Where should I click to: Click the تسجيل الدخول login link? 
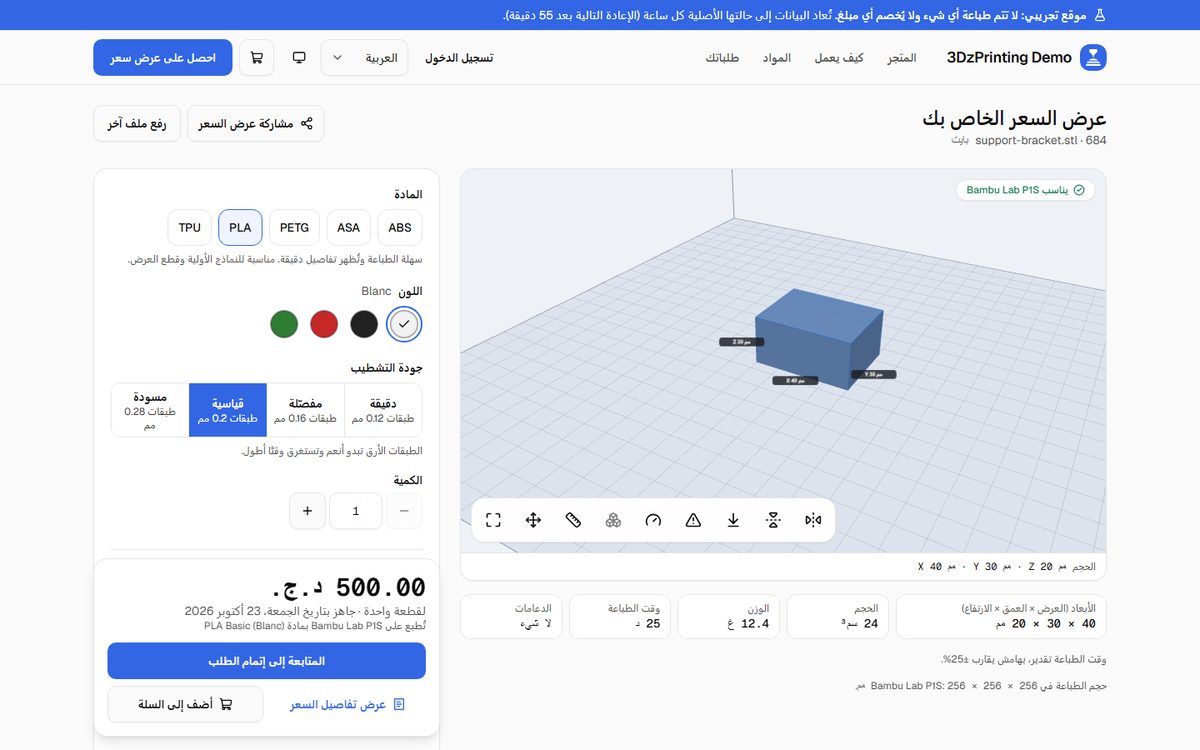click(x=459, y=57)
